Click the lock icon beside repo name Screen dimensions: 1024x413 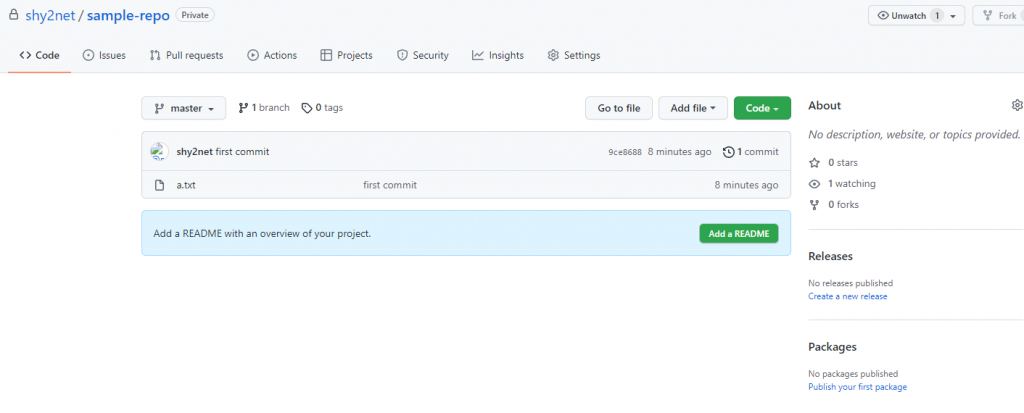[13, 15]
